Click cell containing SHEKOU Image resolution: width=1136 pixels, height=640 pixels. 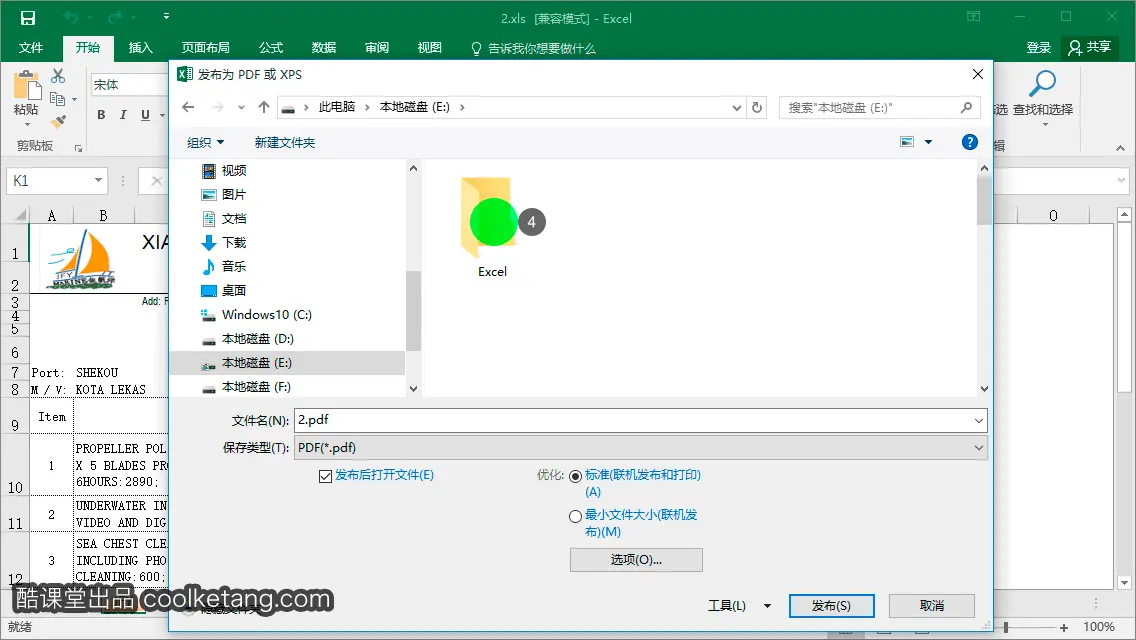coord(97,373)
